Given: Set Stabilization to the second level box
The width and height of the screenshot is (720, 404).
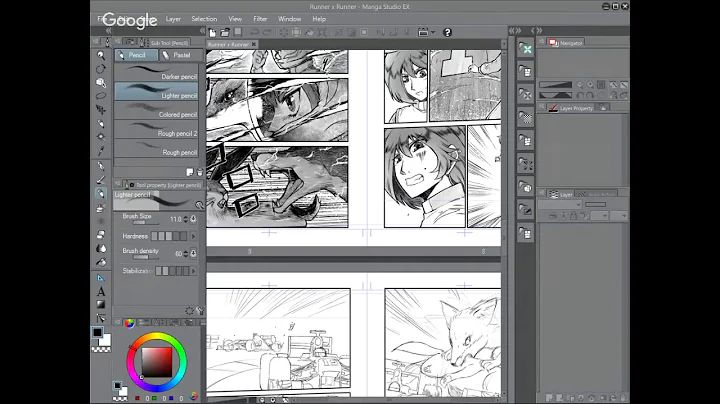Looking at the screenshot, I should 165,271.
